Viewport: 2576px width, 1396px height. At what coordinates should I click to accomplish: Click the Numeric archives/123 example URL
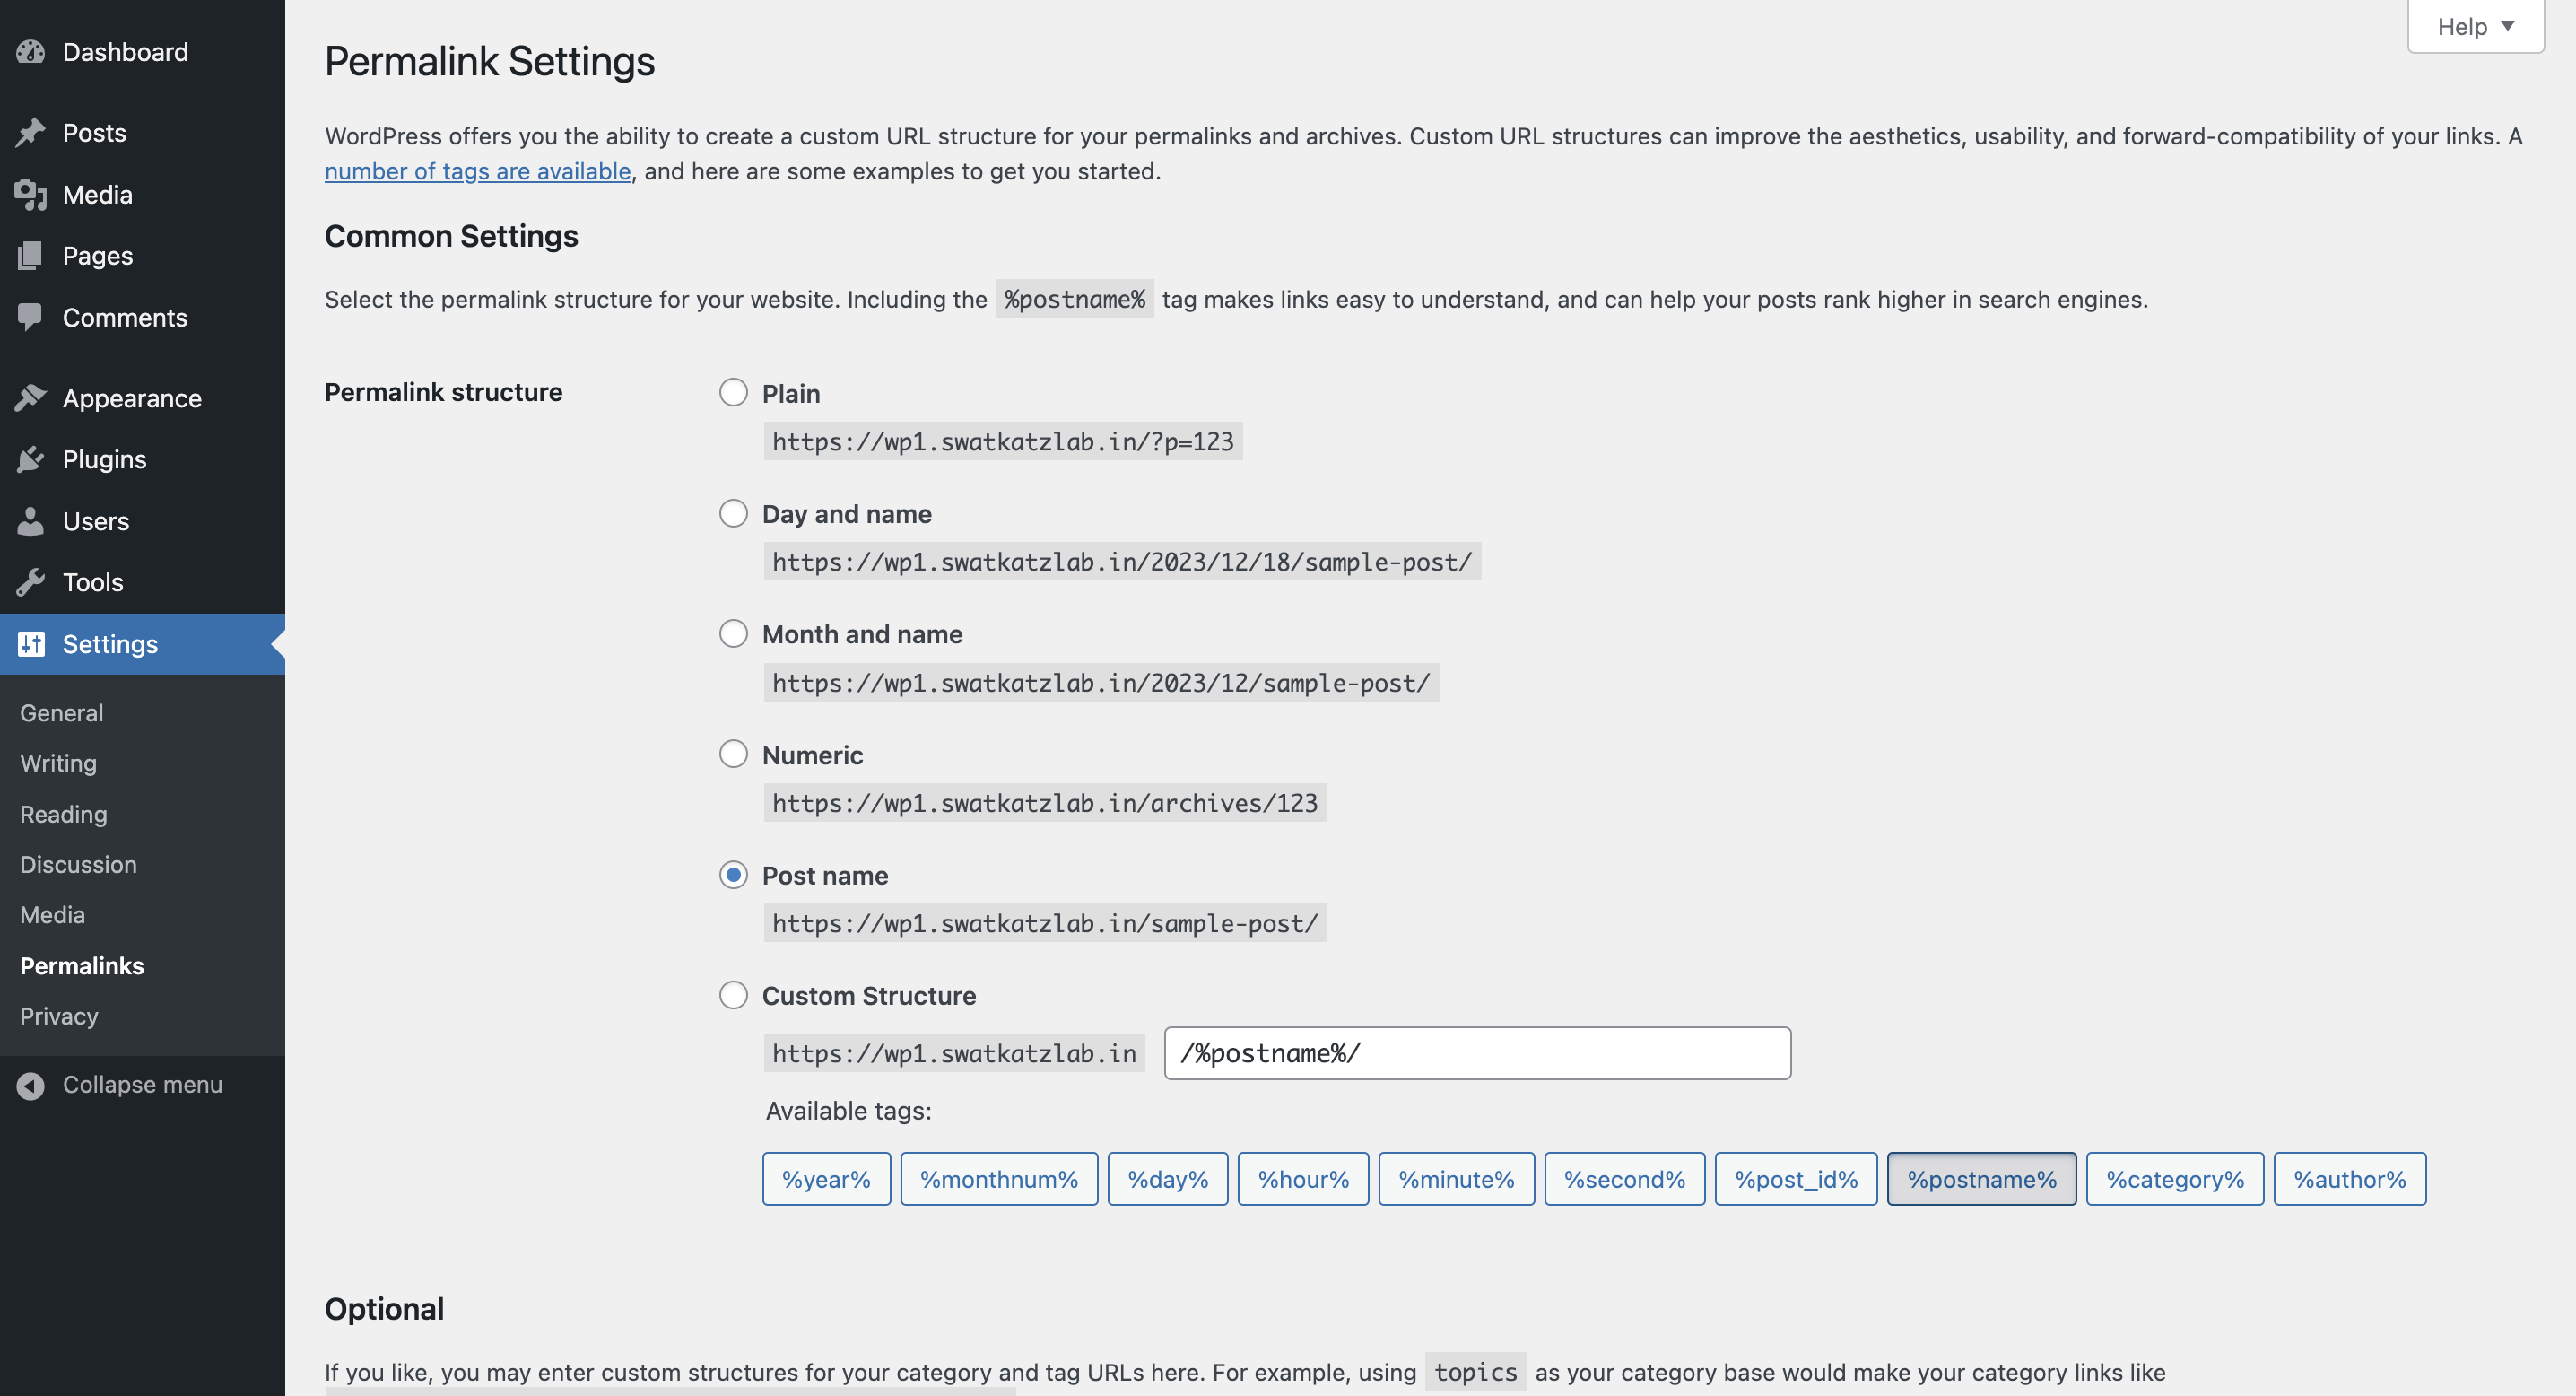(x=1045, y=803)
